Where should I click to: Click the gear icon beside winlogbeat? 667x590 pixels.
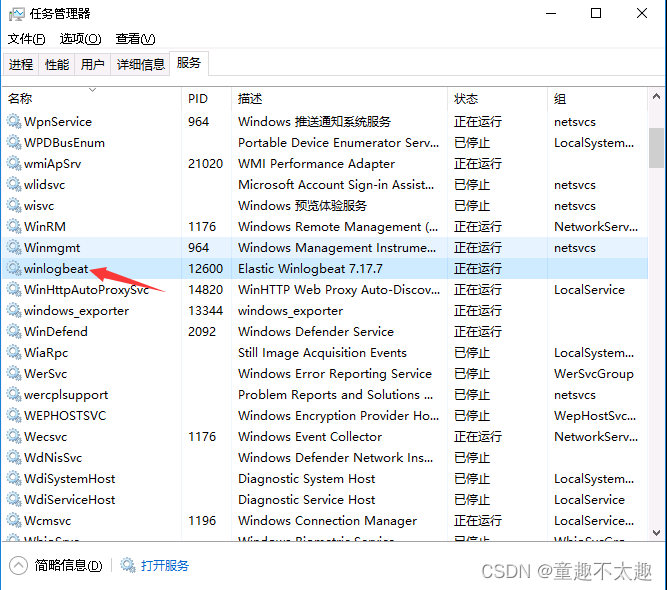pos(14,268)
